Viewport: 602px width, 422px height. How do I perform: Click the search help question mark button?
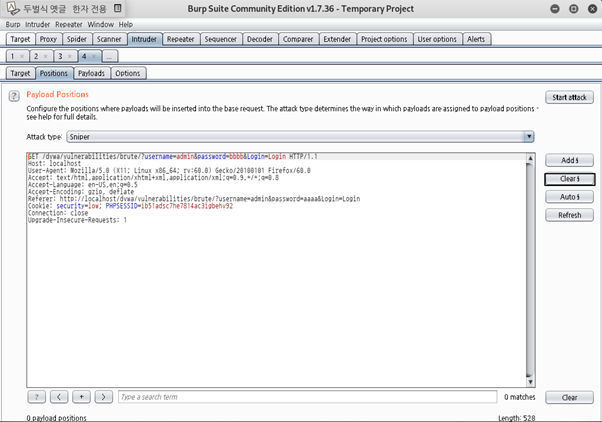(x=36, y=397)
